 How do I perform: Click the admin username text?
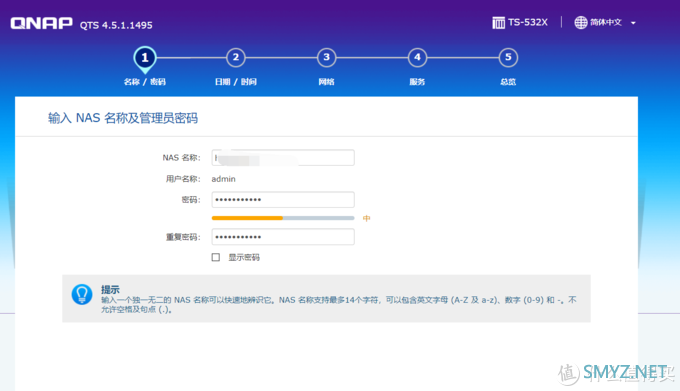[x=223, y=179]
